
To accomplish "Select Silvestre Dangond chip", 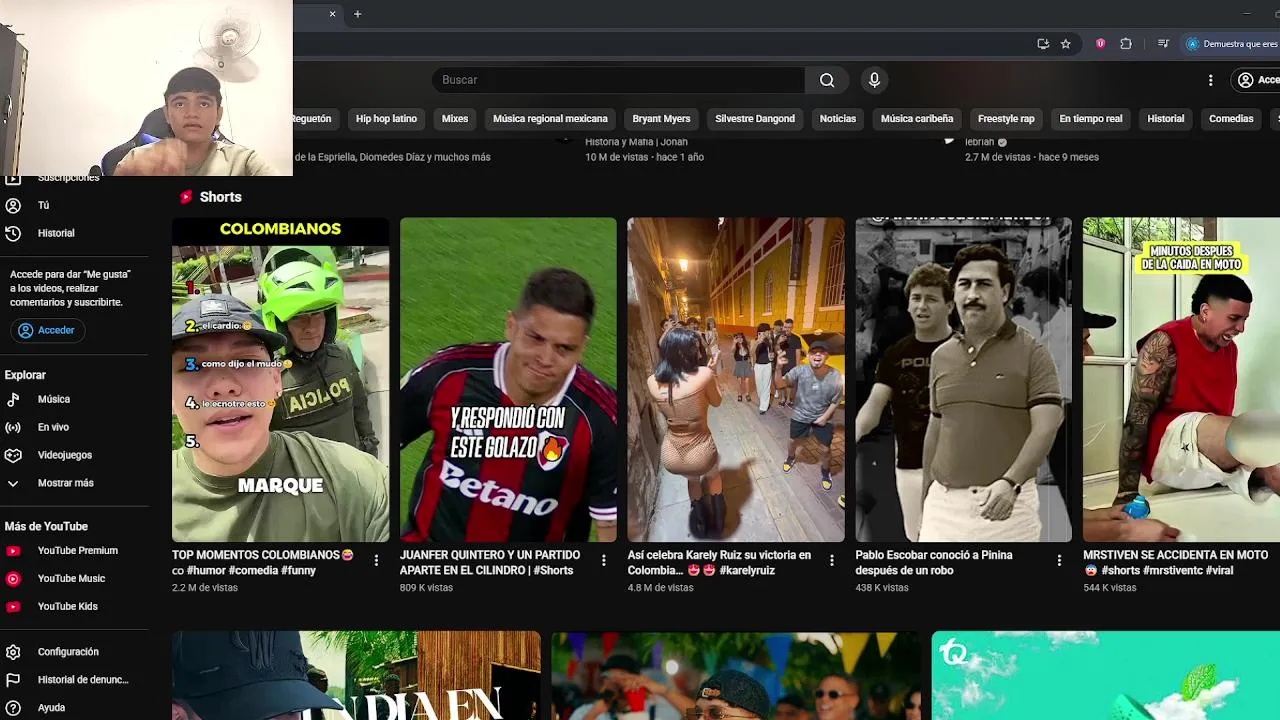I will point(755,118).
